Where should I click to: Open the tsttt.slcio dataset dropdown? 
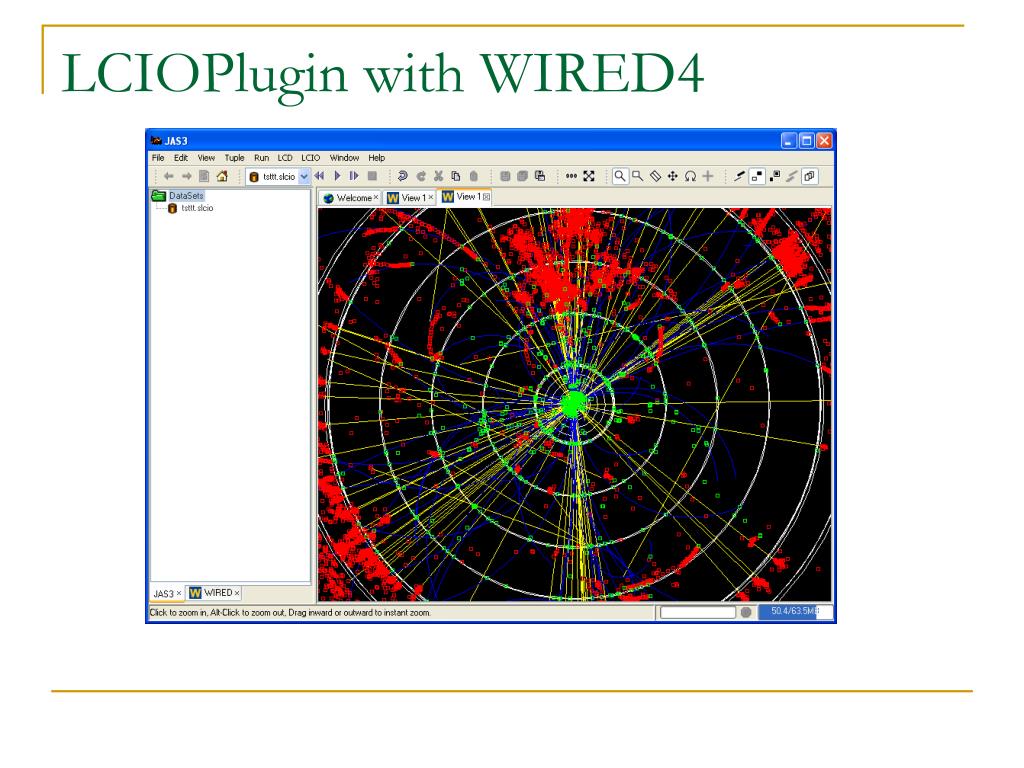click(x=304, y=176)
